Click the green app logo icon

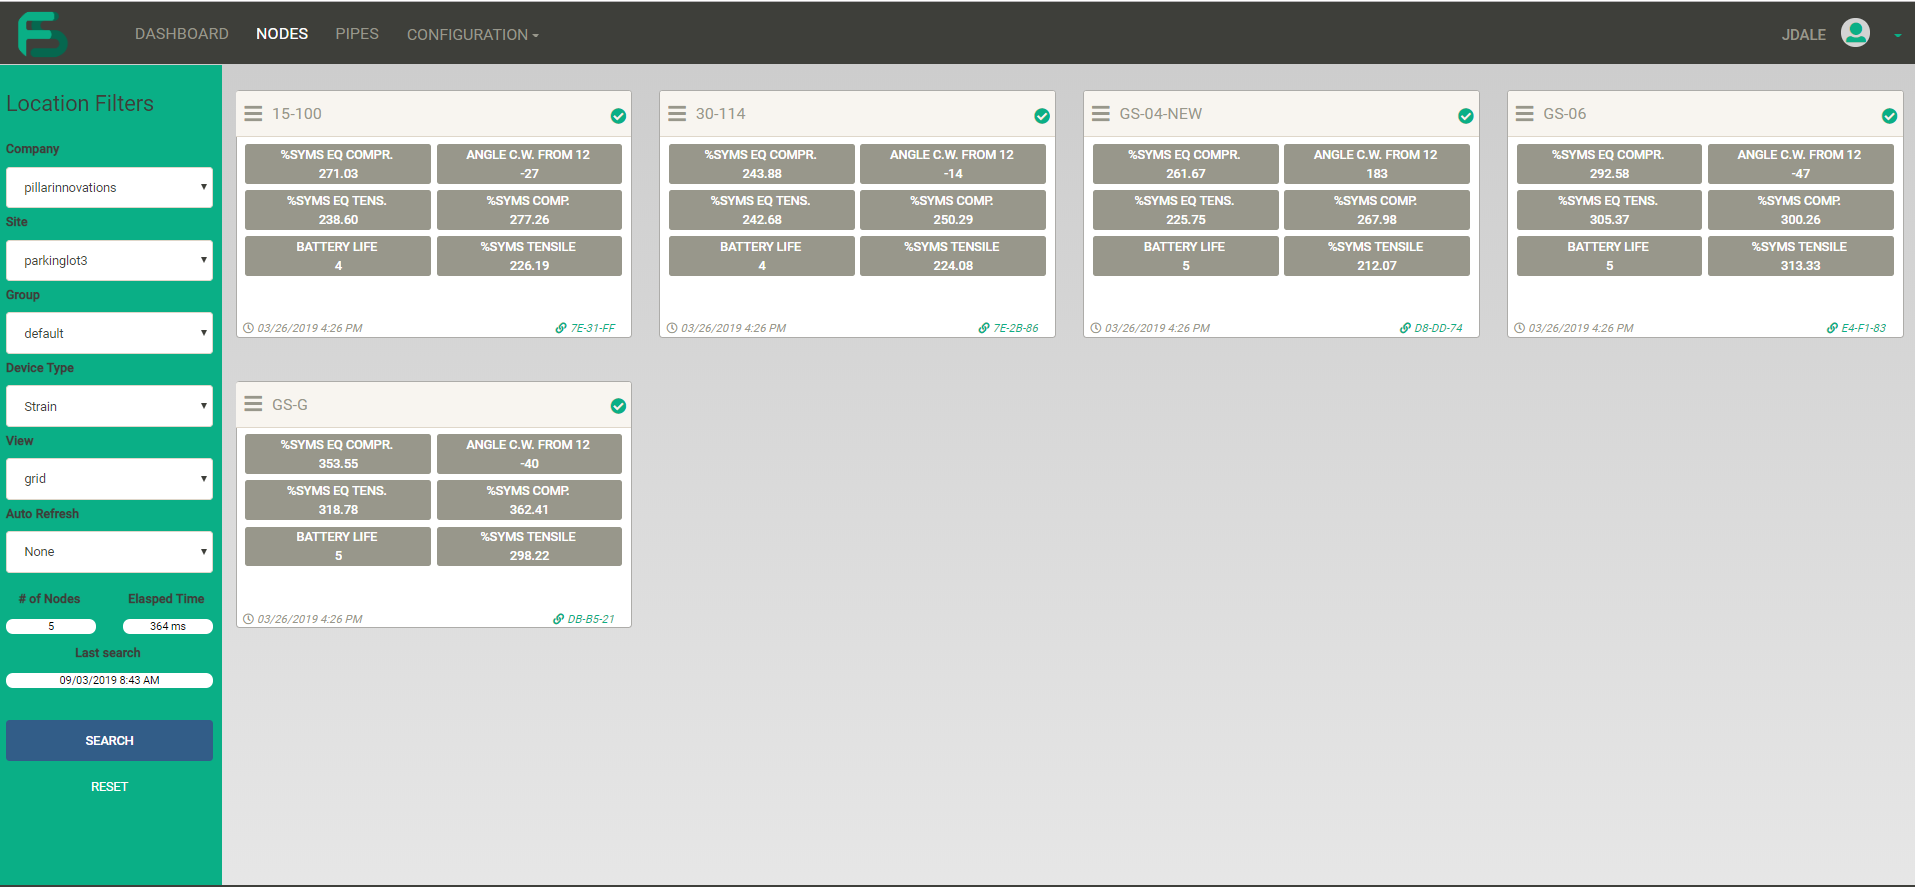pos(42,34)
